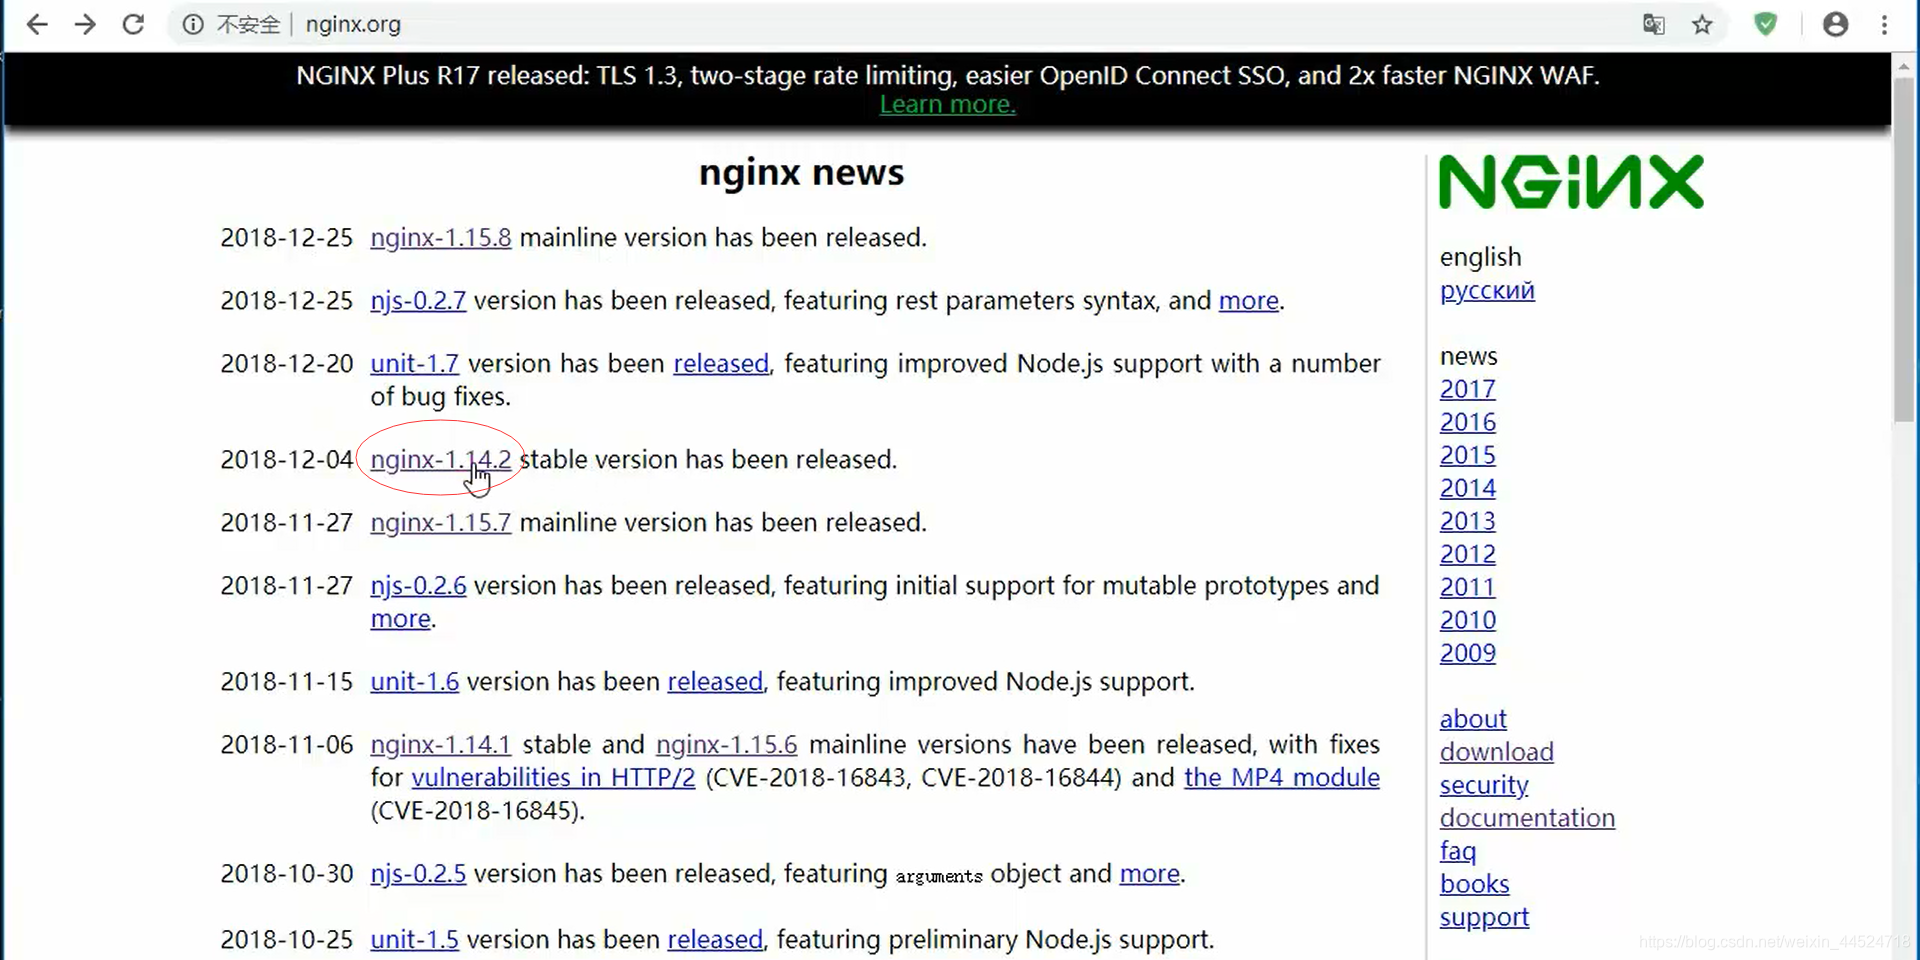Open the released link for unit-1.6

click(715, 682)
